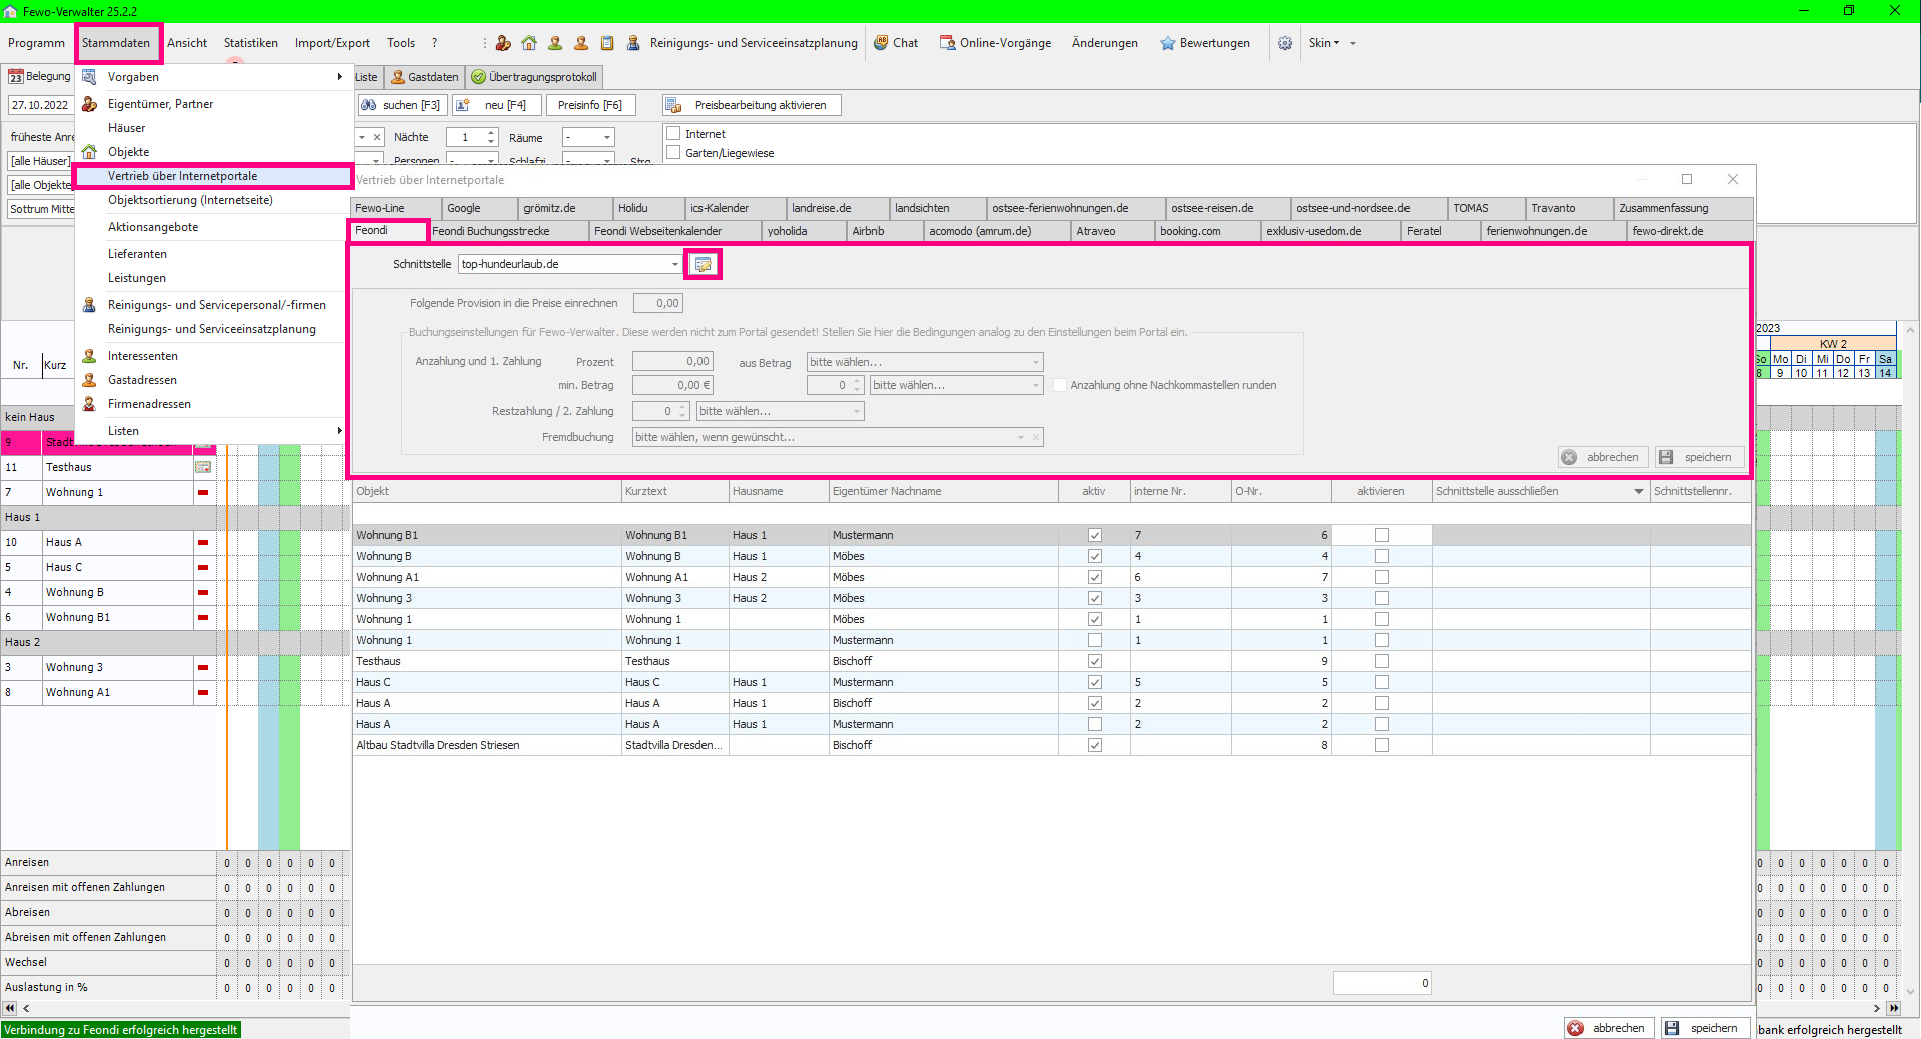Click the Provision input field showing 0,00
The image size is (1921, 1039).
click(657, 303)
